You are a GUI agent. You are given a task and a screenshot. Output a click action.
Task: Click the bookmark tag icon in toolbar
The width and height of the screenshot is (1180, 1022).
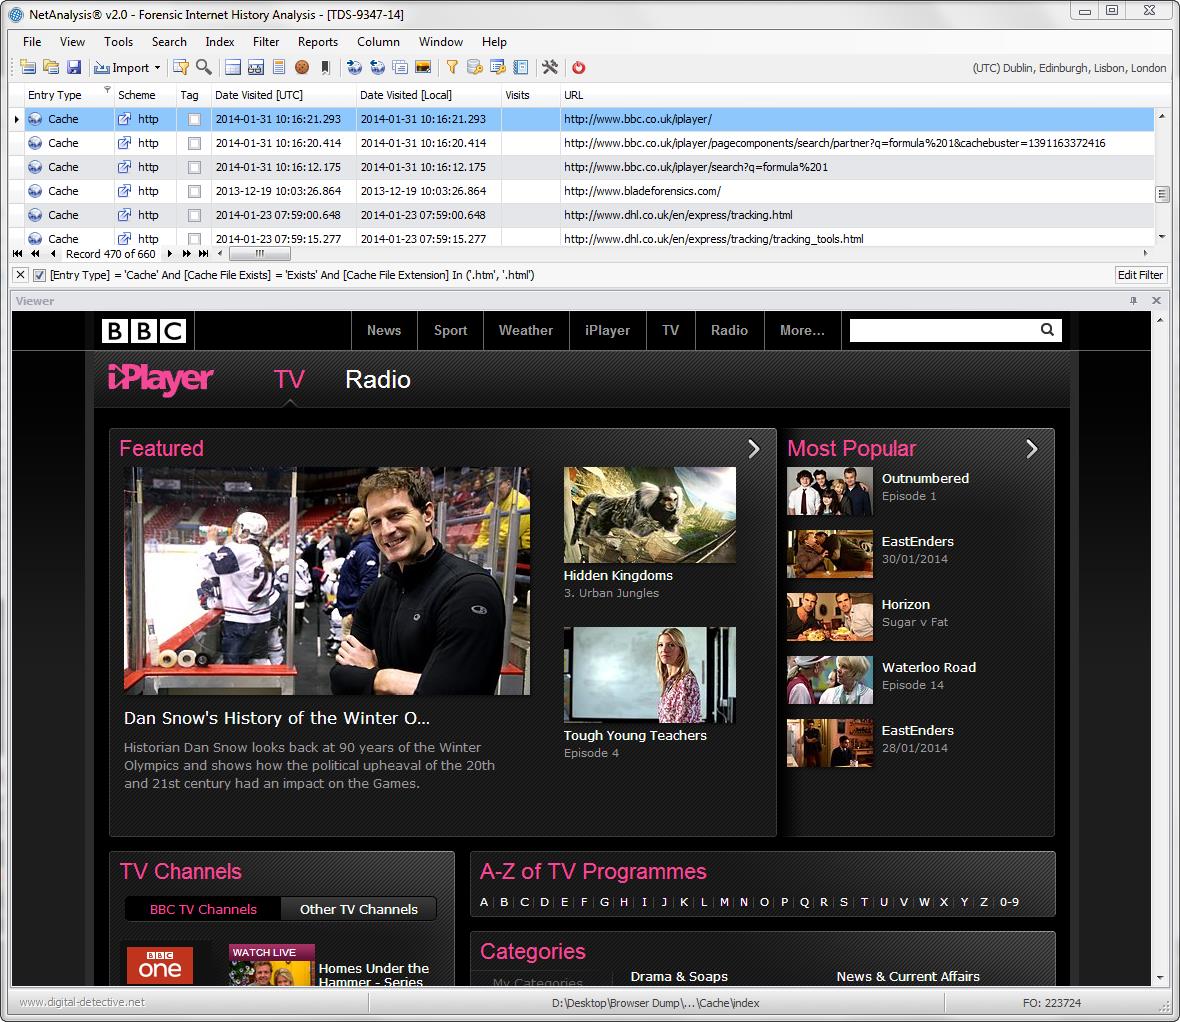pyautogui.click(x=325, y=68)
